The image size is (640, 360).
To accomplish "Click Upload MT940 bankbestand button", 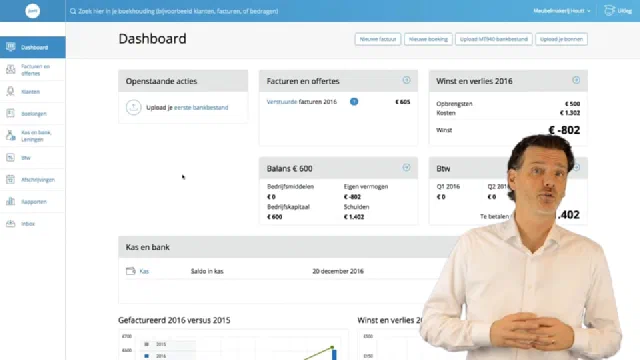I will (x=493, y=39).
